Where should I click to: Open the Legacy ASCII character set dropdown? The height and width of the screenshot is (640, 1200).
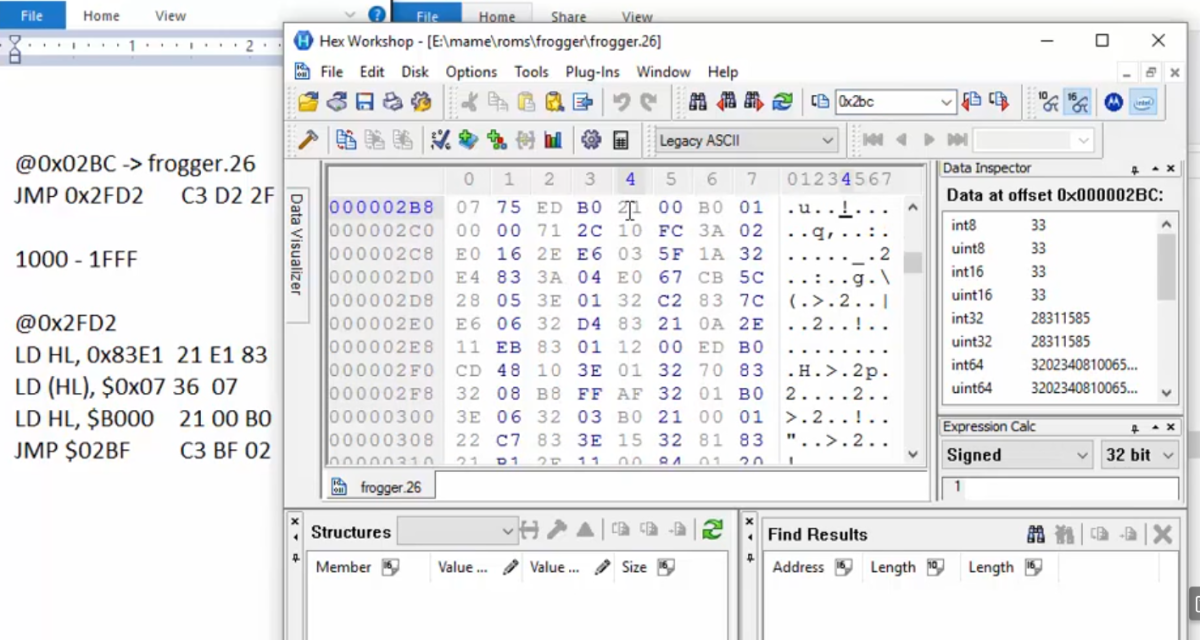point(745,140)
